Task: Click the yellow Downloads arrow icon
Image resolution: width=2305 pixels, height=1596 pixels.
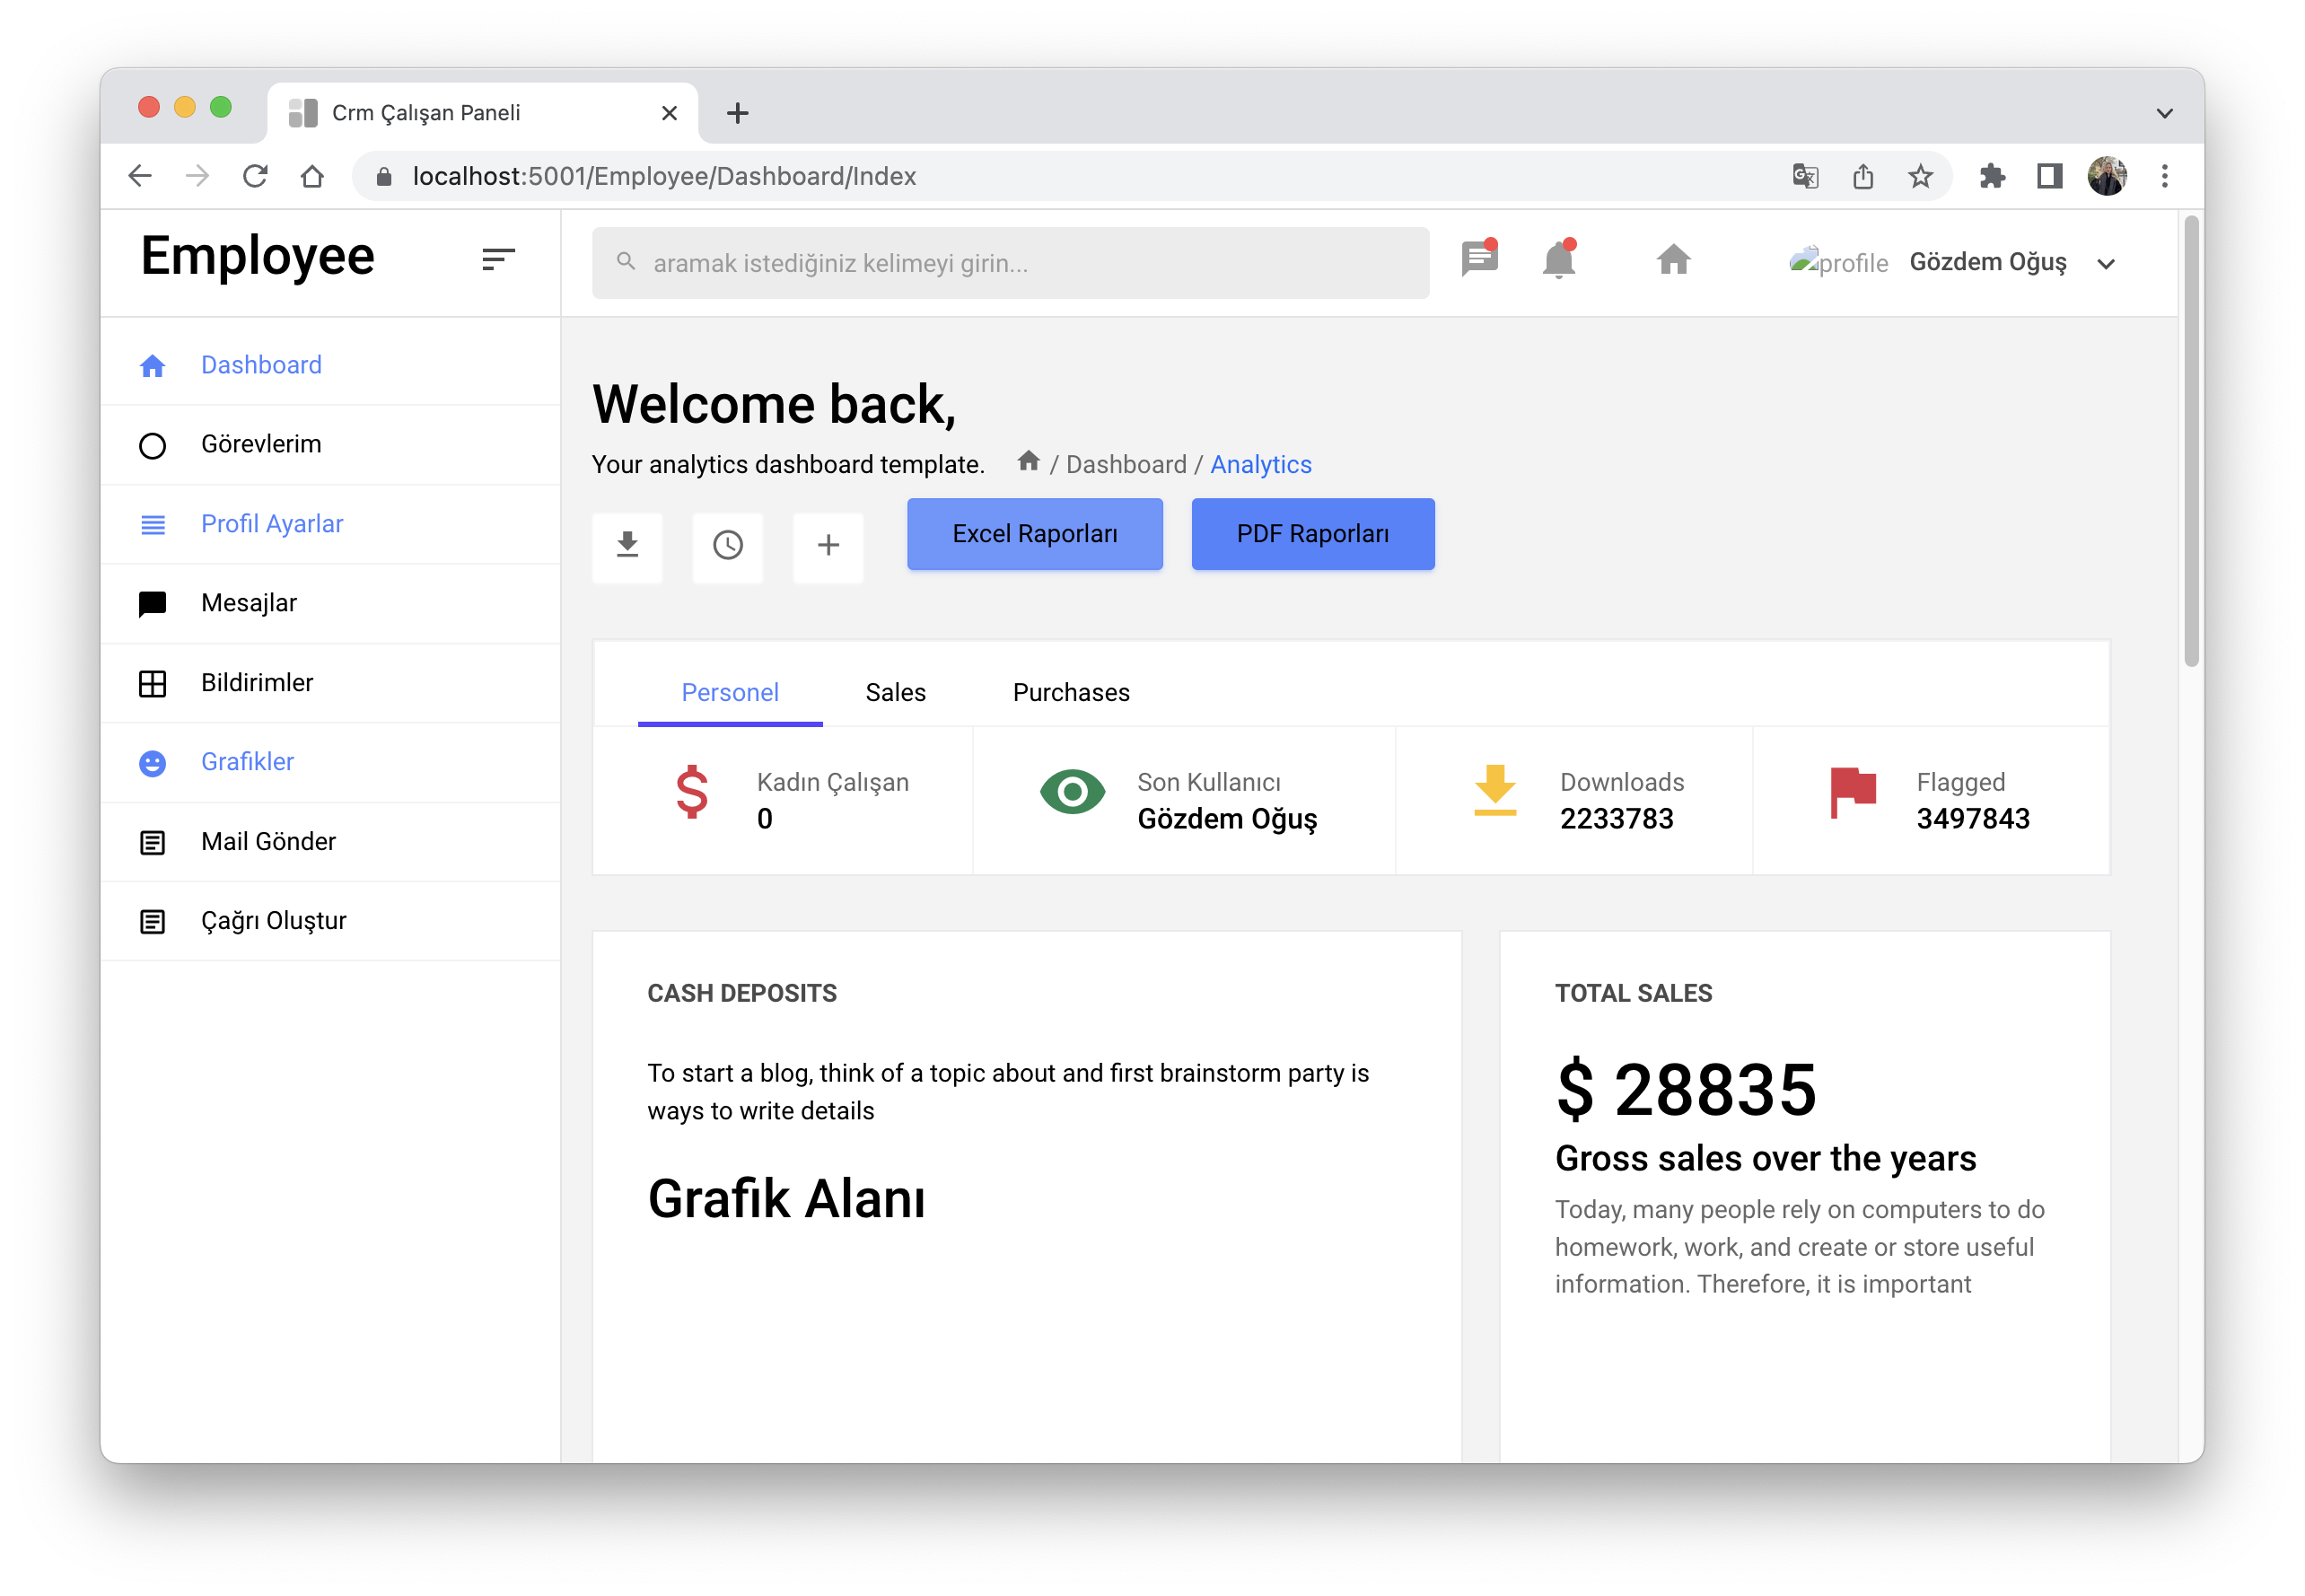Action: tap(1495, 790)
